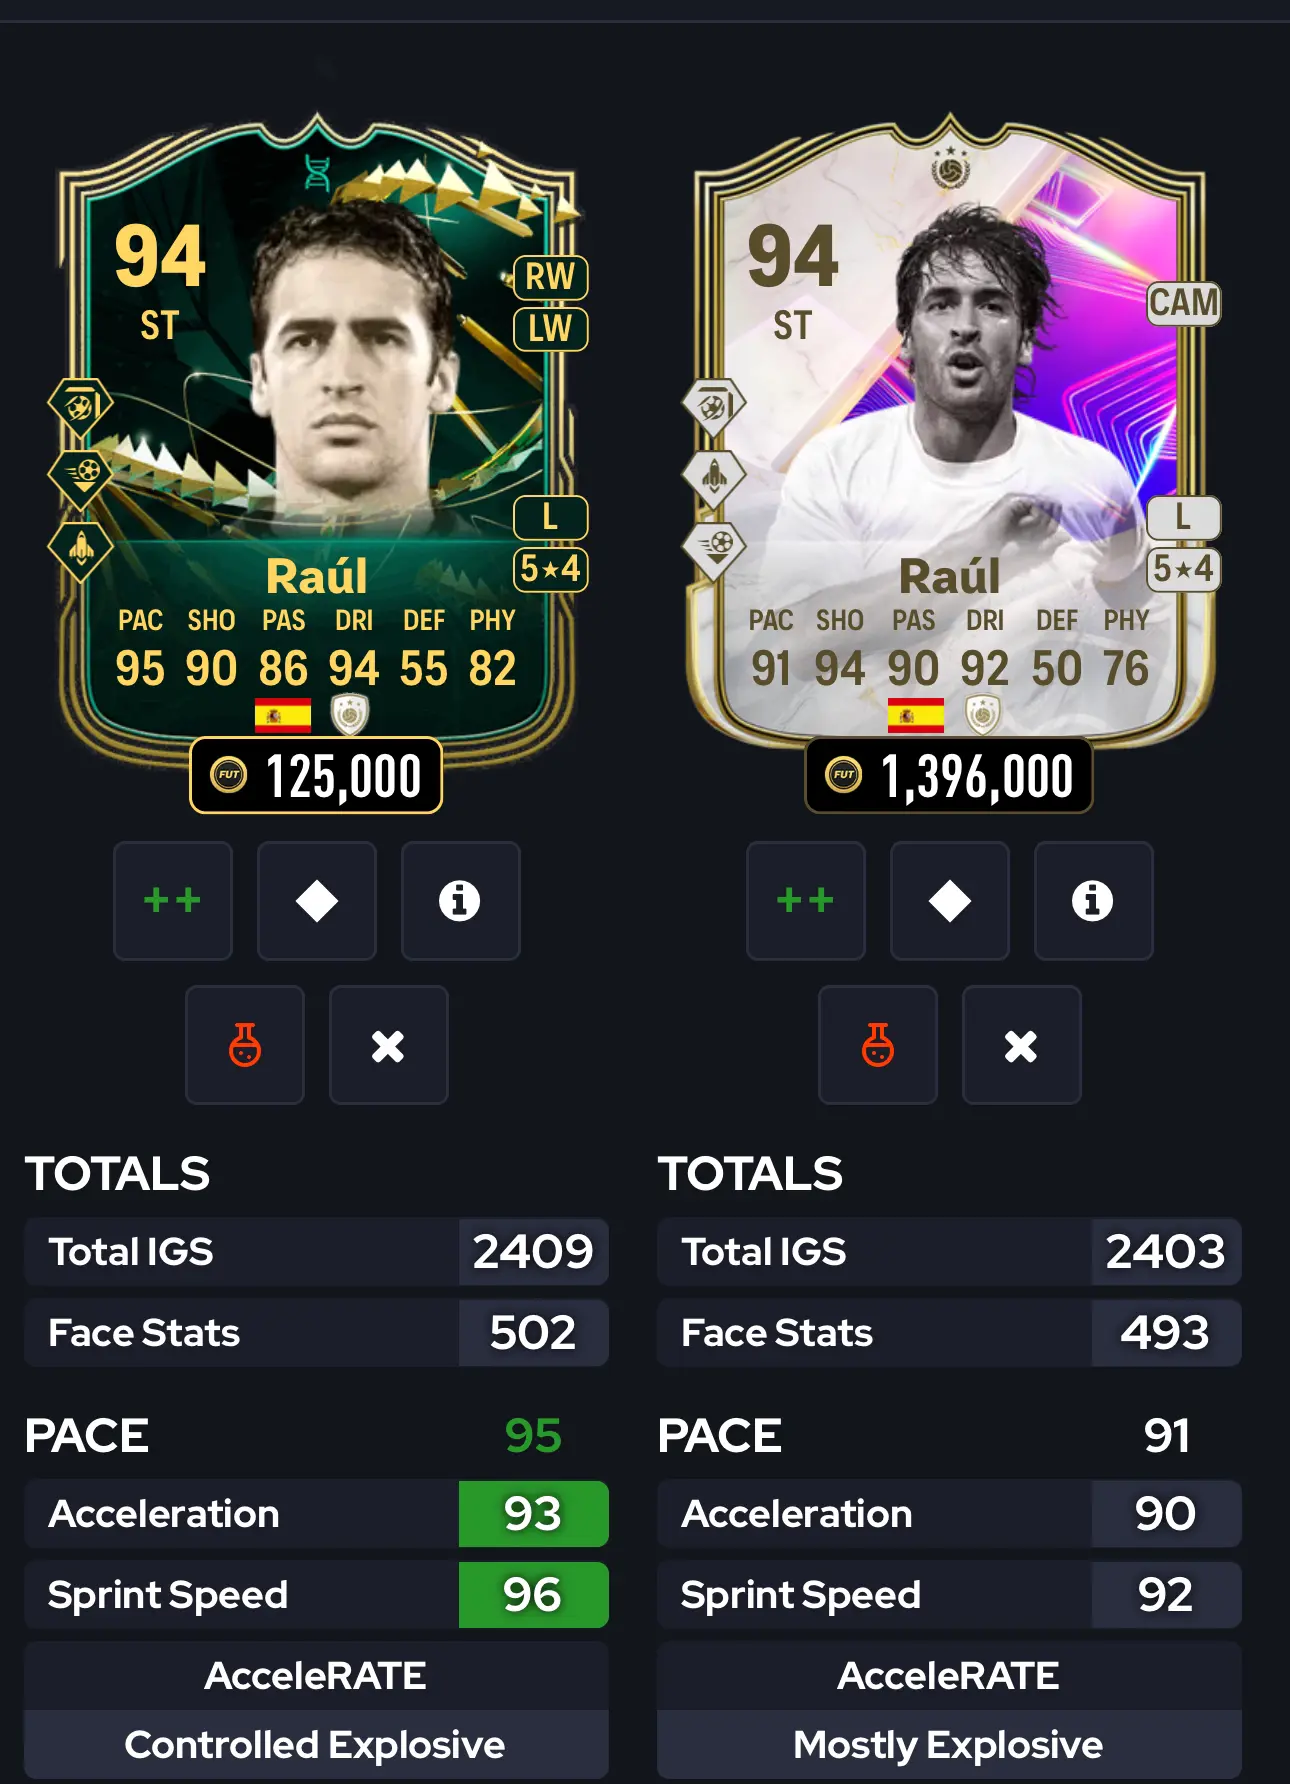Click white diamond icon under right Raúl card
This screenshot has height=1784, width=1290.
tap(950, 901)
